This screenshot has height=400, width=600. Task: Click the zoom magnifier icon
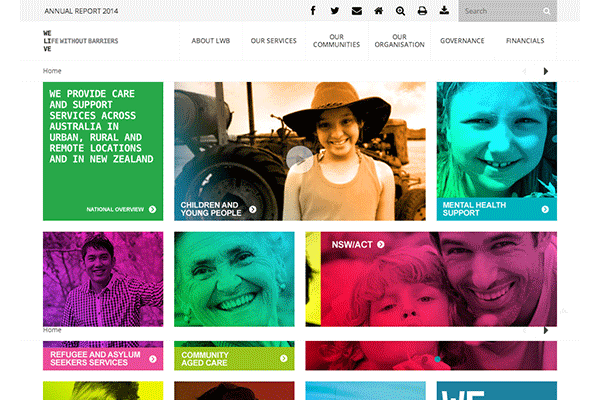click(x=400, y=11)
